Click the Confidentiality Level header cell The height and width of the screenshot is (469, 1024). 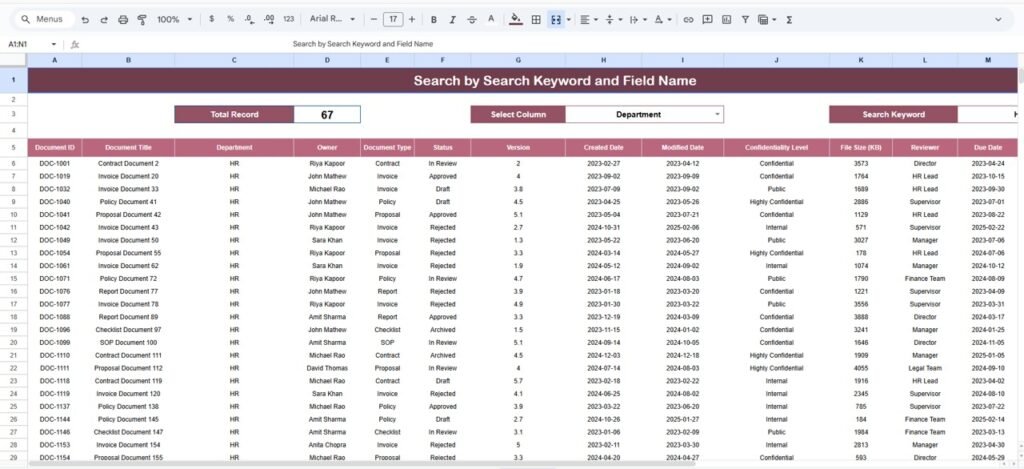click(776, 148)
